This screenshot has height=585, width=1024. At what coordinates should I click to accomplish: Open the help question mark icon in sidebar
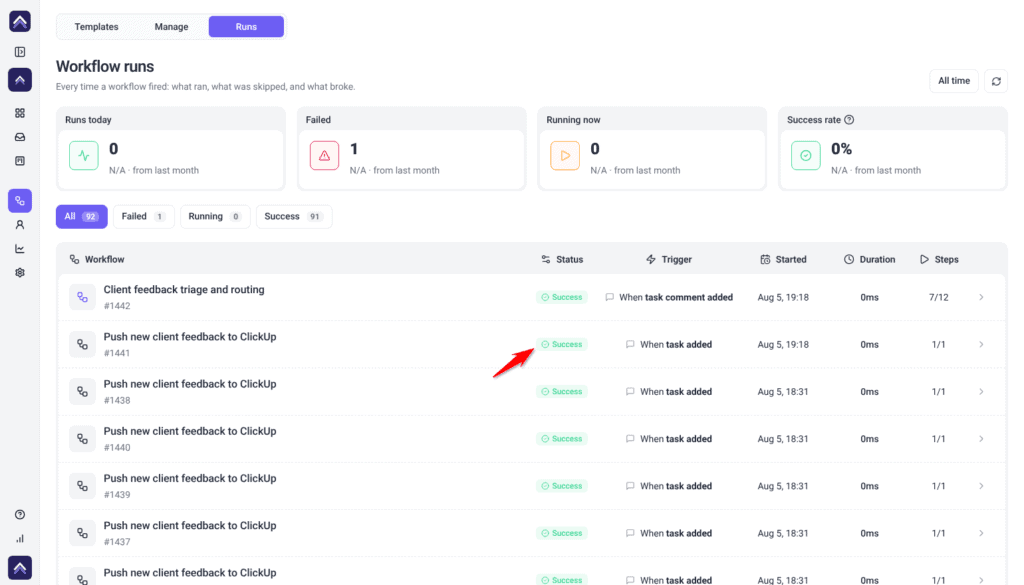[x=20, y=514]
